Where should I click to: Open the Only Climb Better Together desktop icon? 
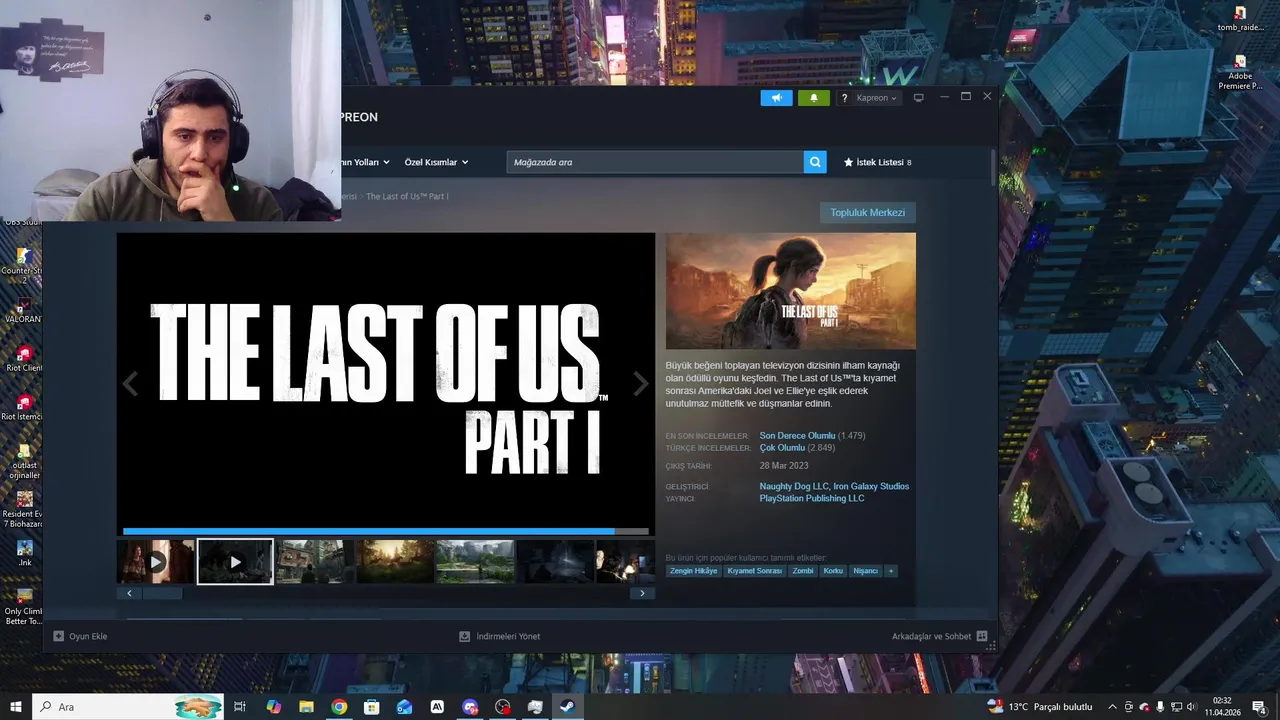point(24,608)
